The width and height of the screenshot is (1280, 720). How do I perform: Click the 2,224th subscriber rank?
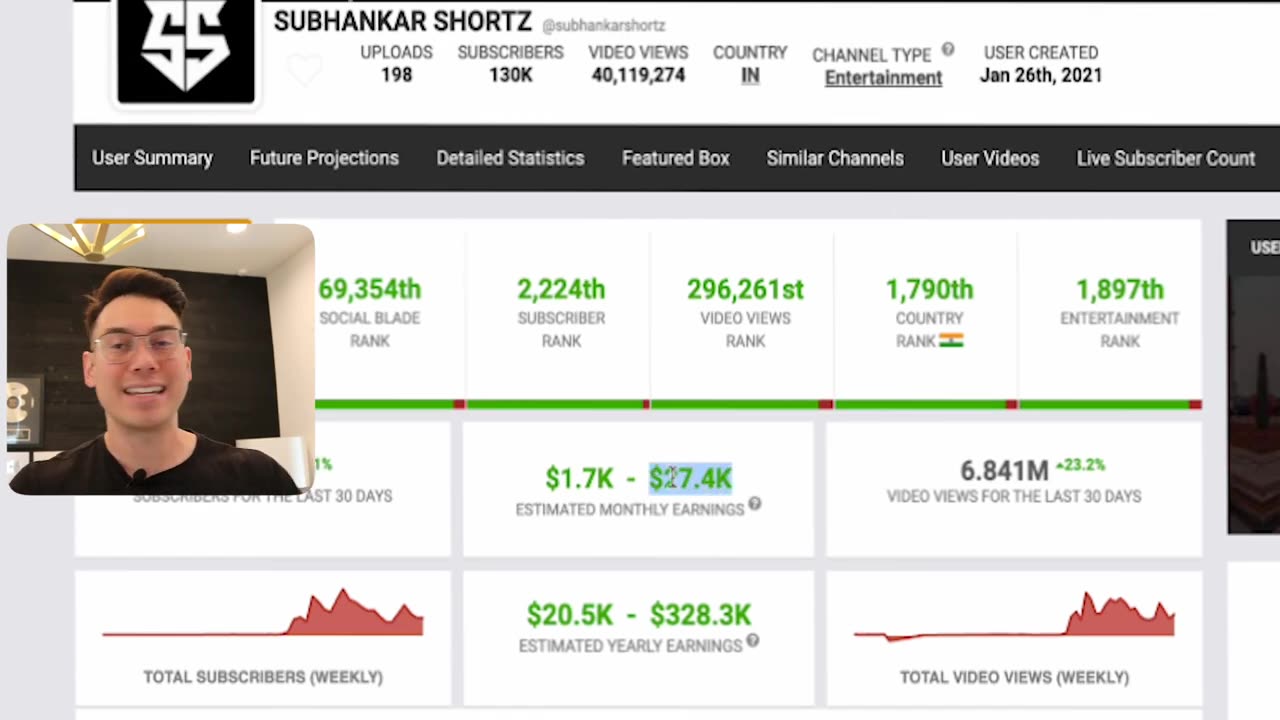pyautogui.click(x=561, y=290)
